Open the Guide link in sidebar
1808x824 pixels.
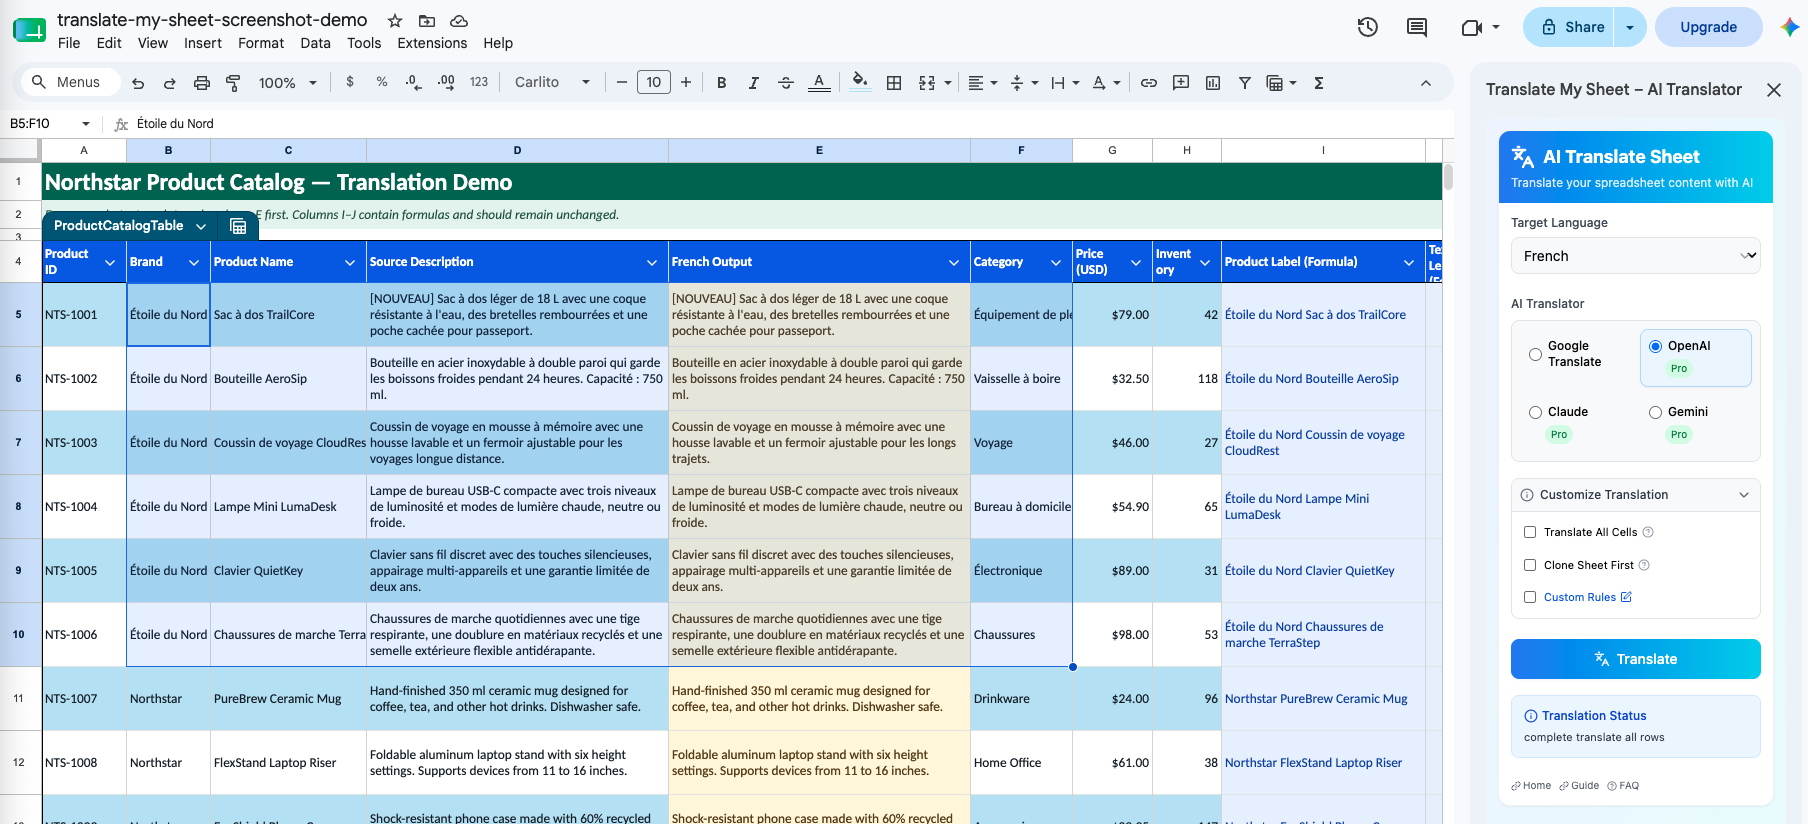(x=1579, y=786)
